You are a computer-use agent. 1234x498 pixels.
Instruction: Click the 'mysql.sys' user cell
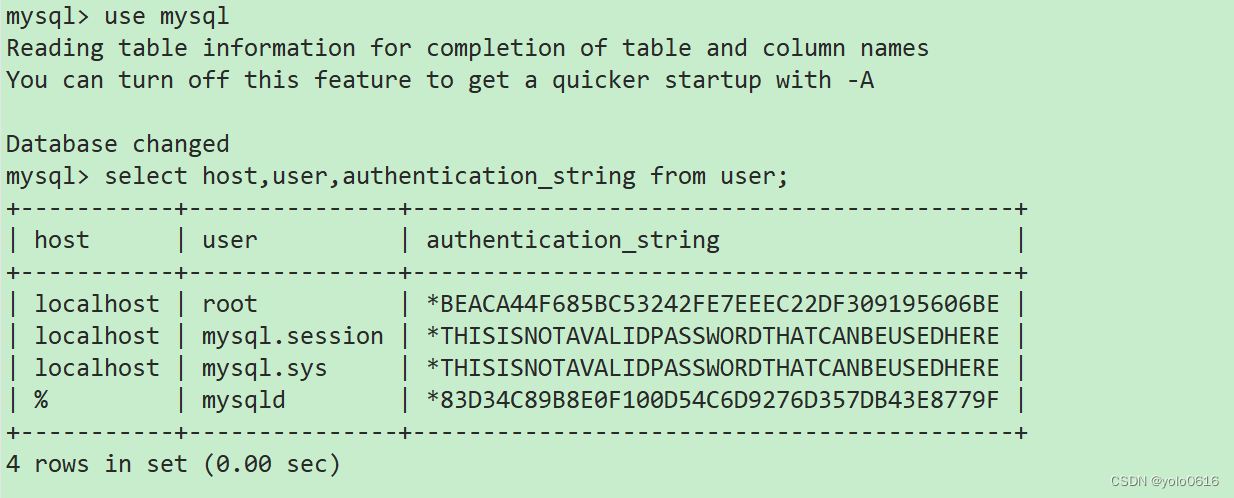tap(264, 368)
